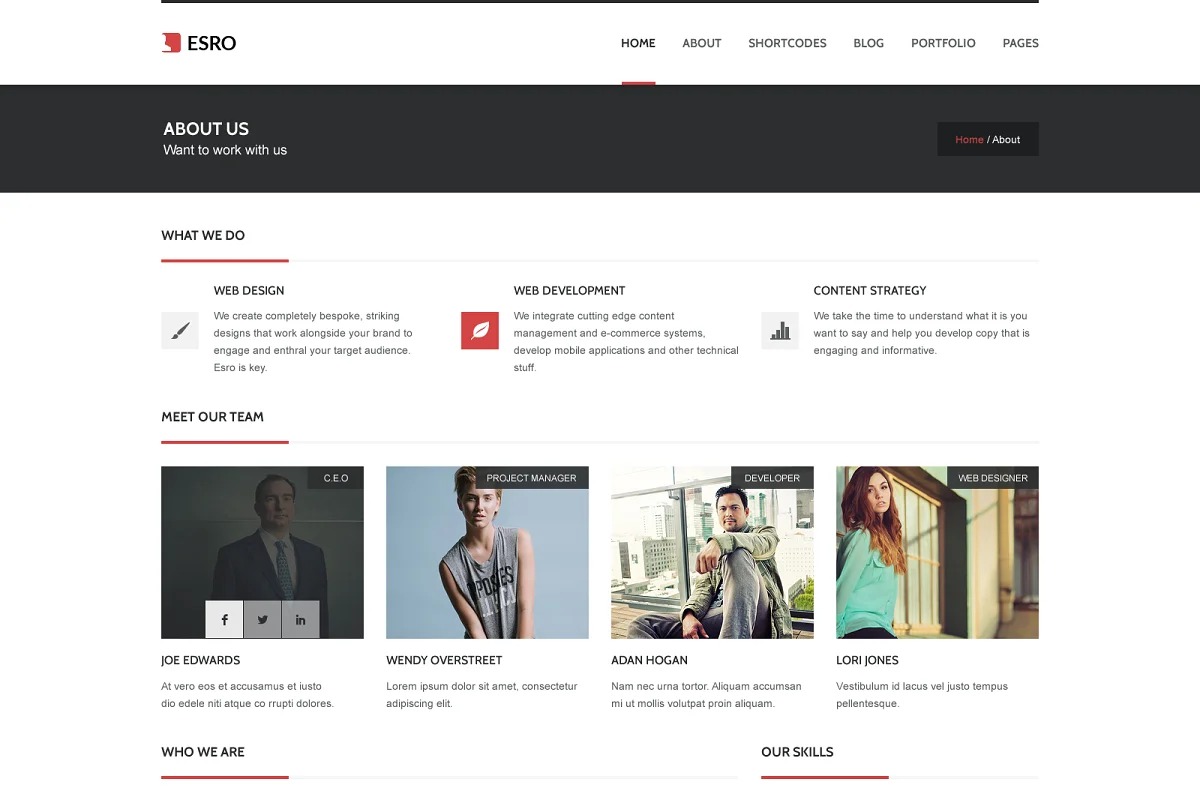The image size is (1200, 800).
Task: Select Adan Hogan's developer photo
Action: point(712,560)
